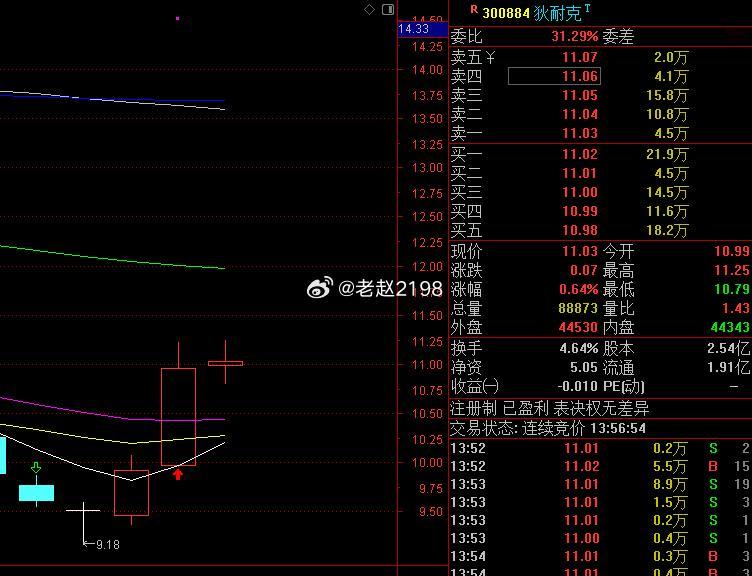Click the 买四 price 10.99
The width and height of the screenshot is (752, 576).
(x=580, y=211)
